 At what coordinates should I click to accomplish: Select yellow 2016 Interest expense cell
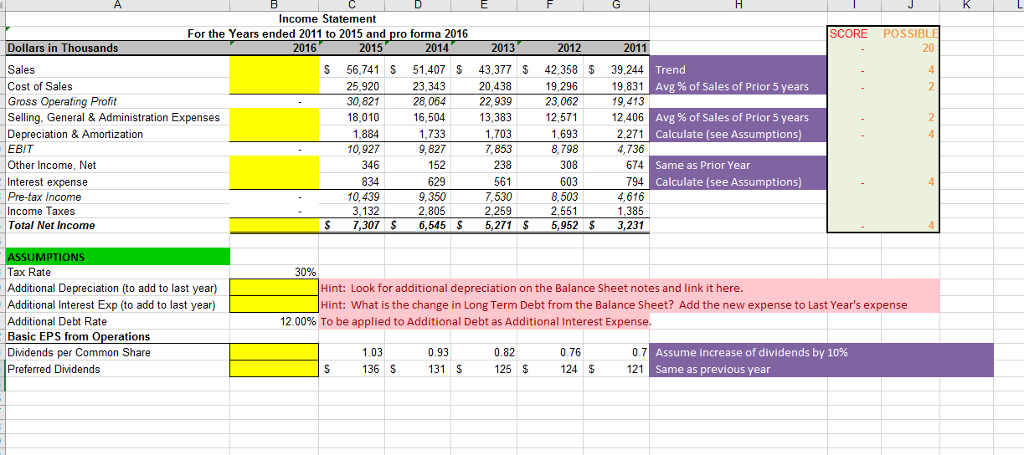tap(274, 181)
